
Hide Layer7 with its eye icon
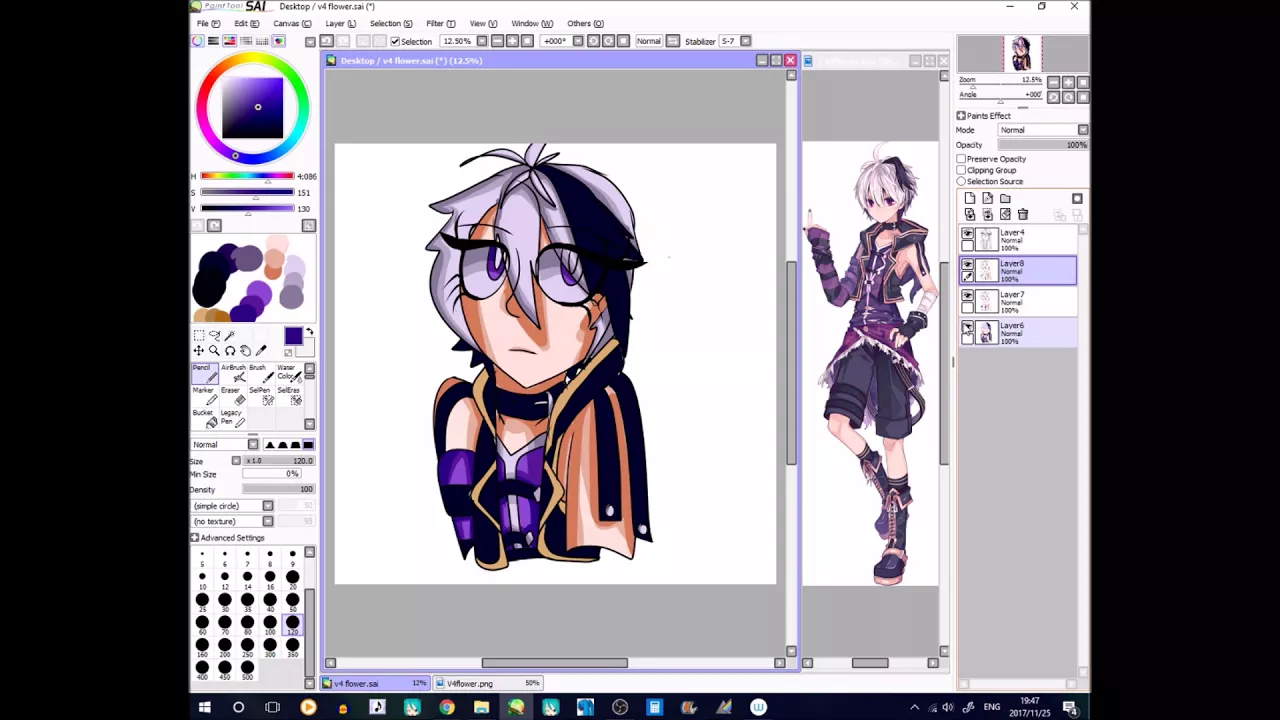967,295
